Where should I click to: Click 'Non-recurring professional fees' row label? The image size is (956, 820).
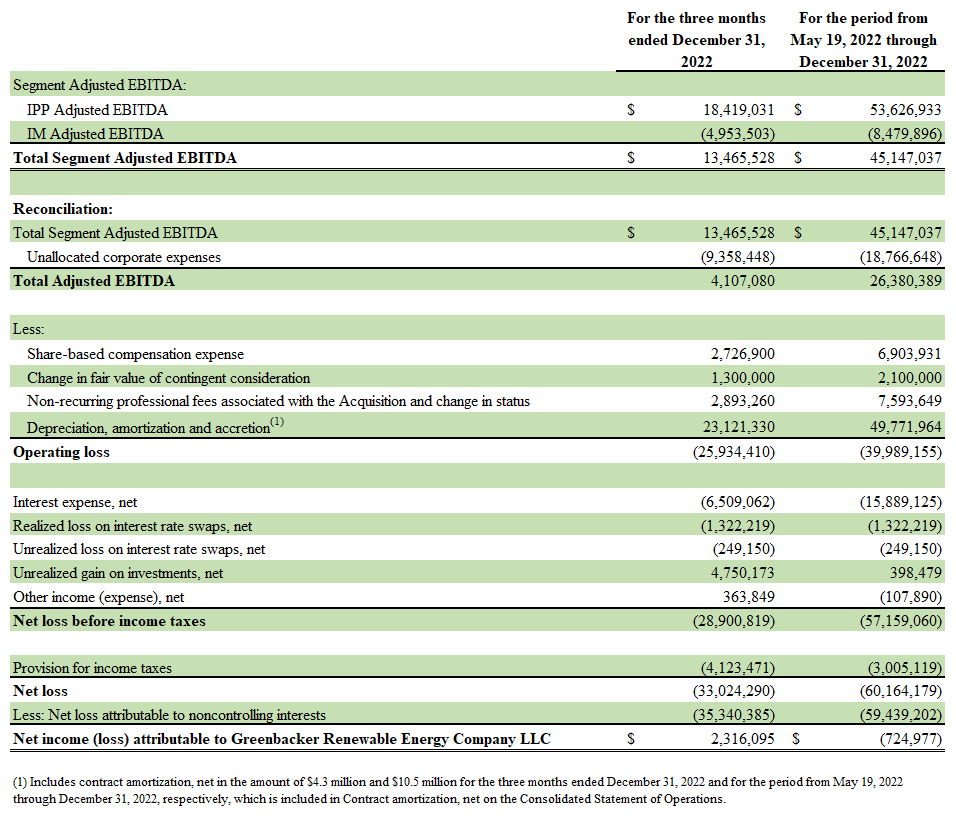(x=278, y=401)
